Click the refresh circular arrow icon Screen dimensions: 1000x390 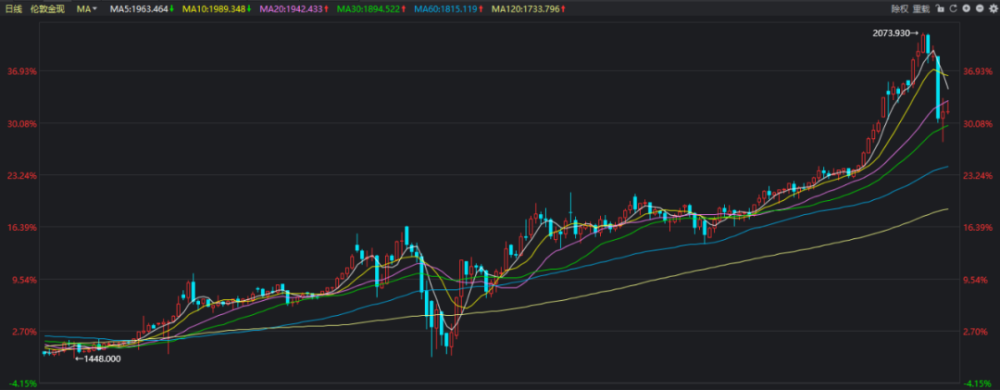tap(953, 8)
